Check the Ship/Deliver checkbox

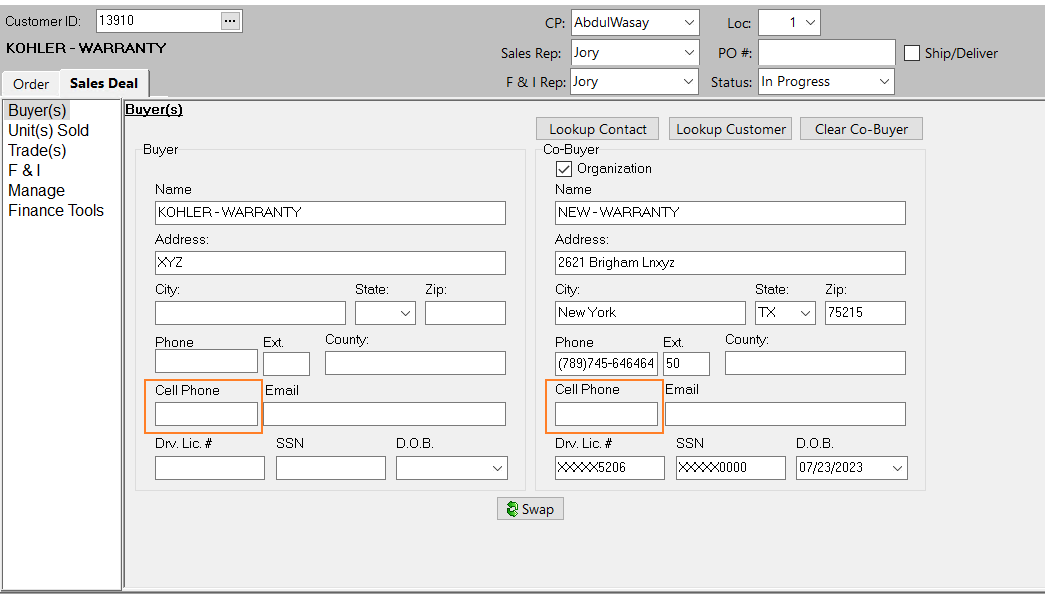pos(910,53)
